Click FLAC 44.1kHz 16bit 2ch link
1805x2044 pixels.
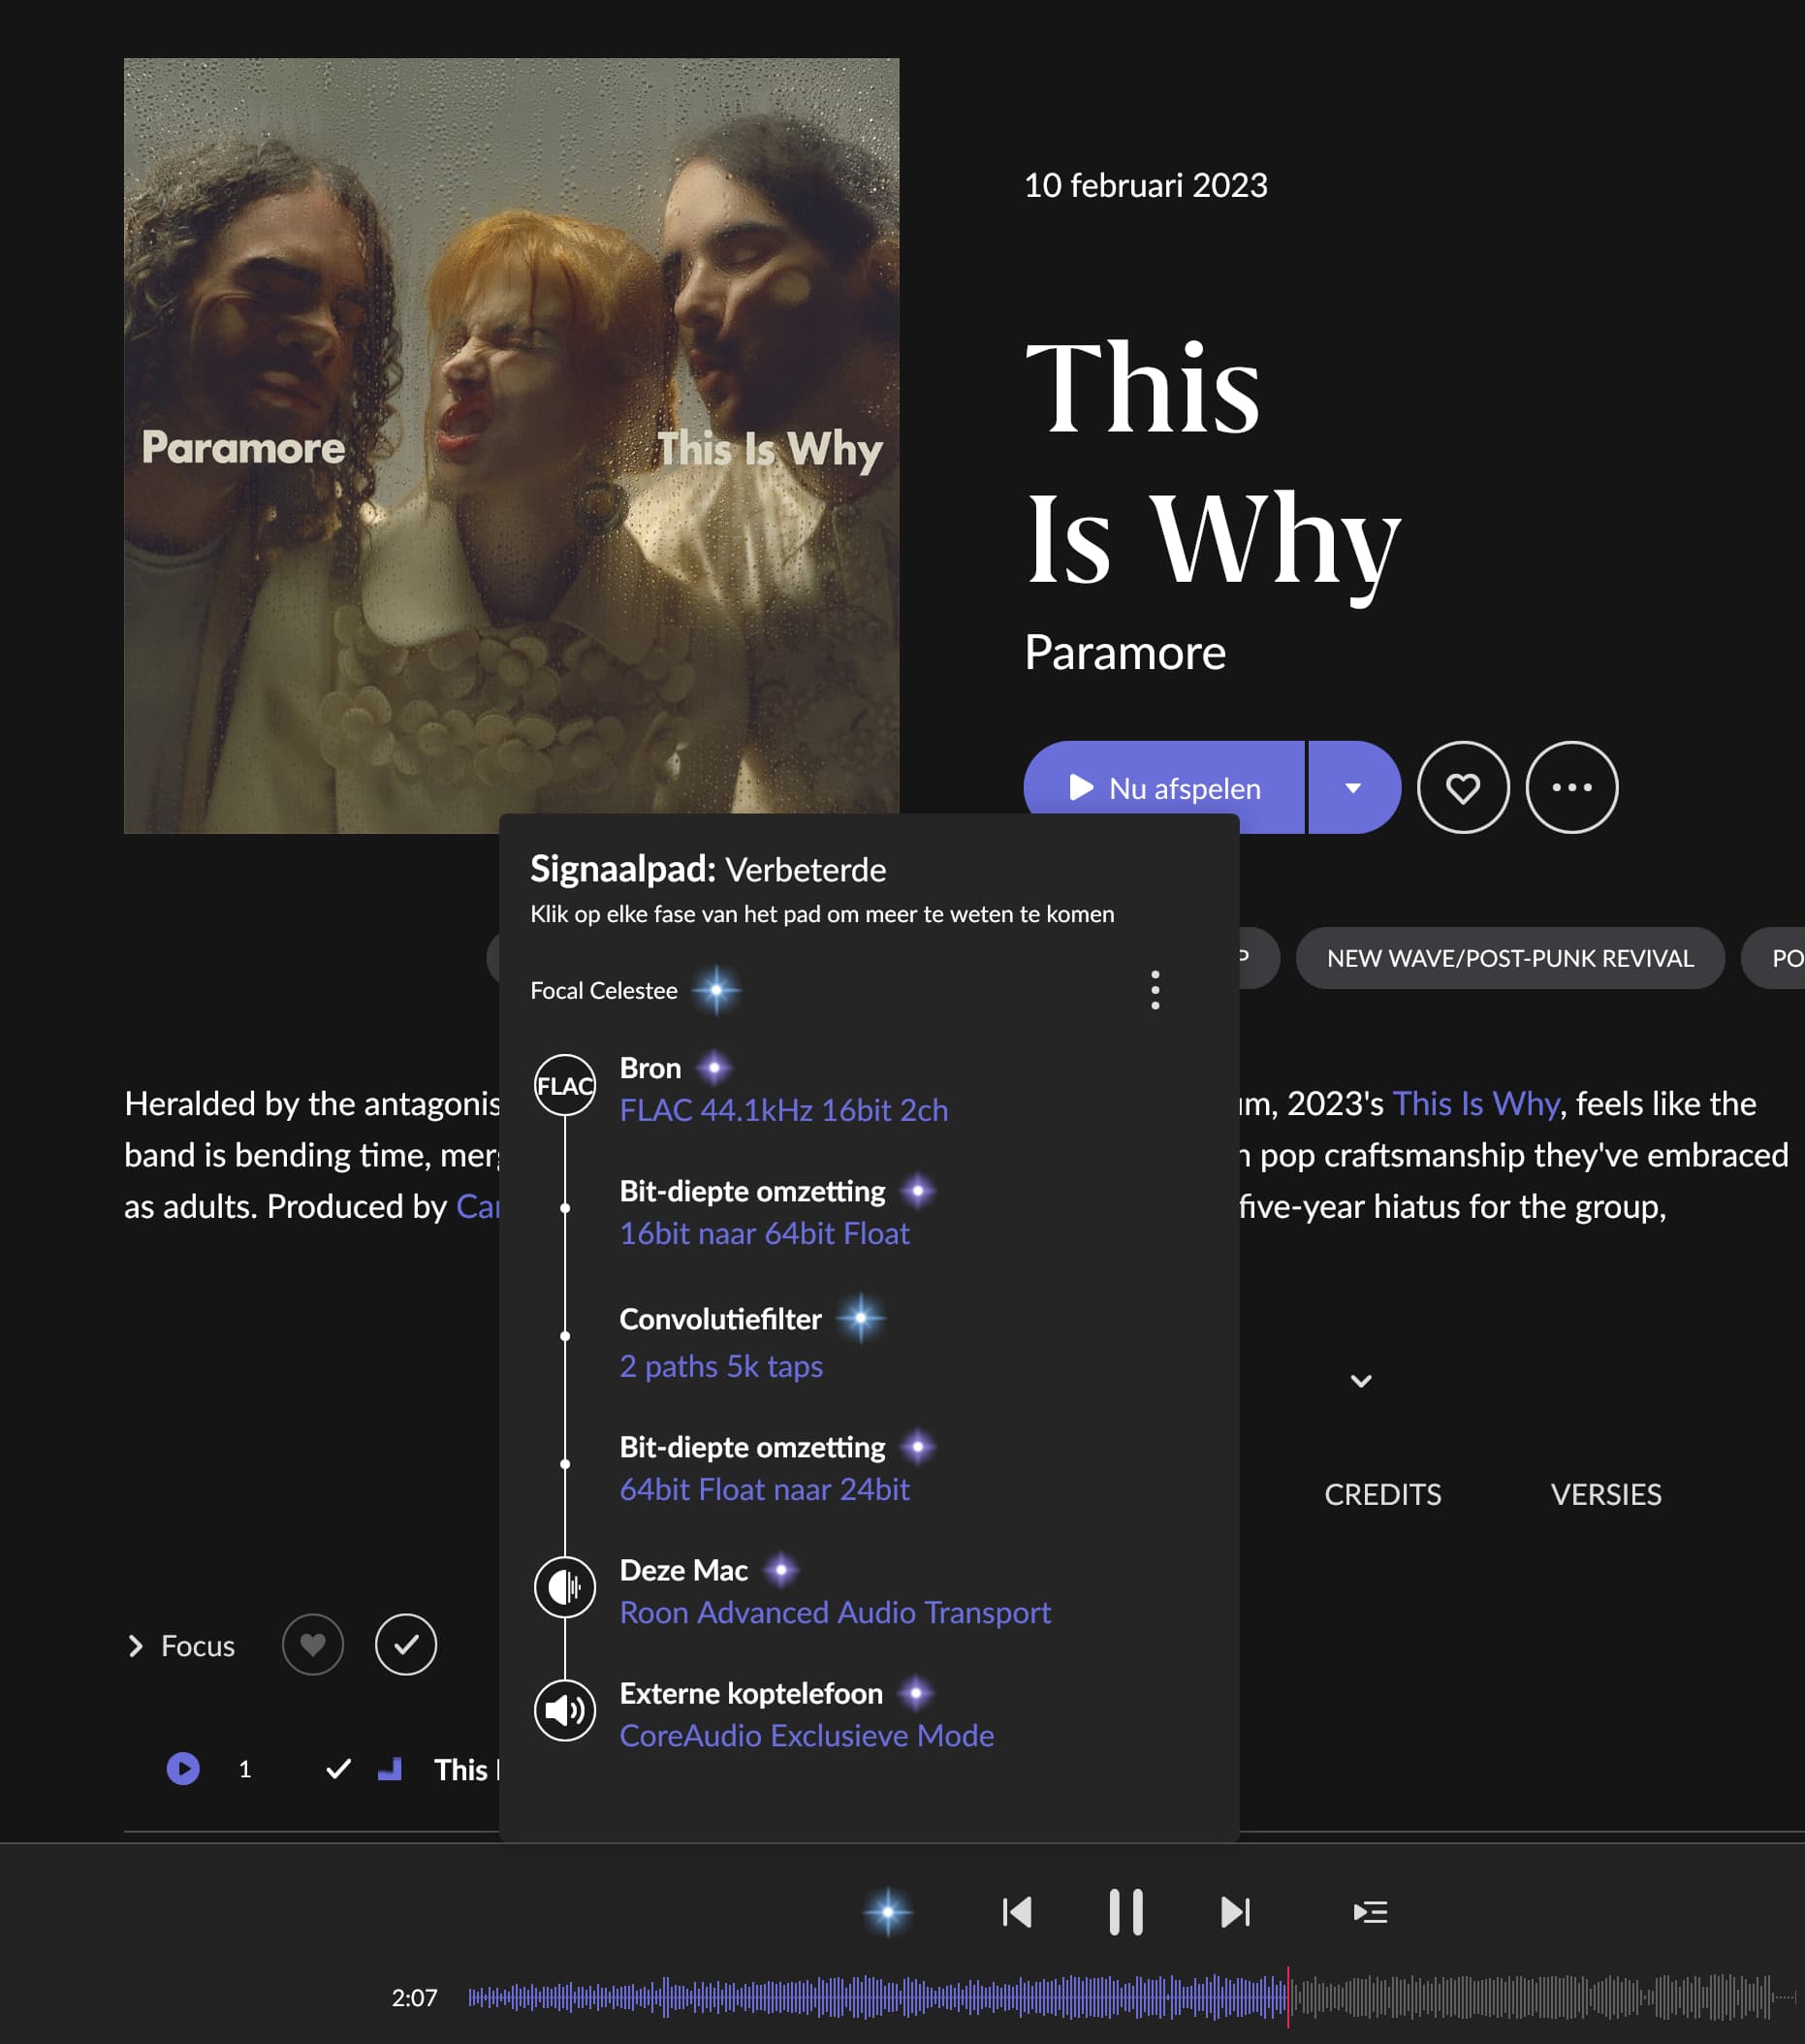(x=784, y=1110)
